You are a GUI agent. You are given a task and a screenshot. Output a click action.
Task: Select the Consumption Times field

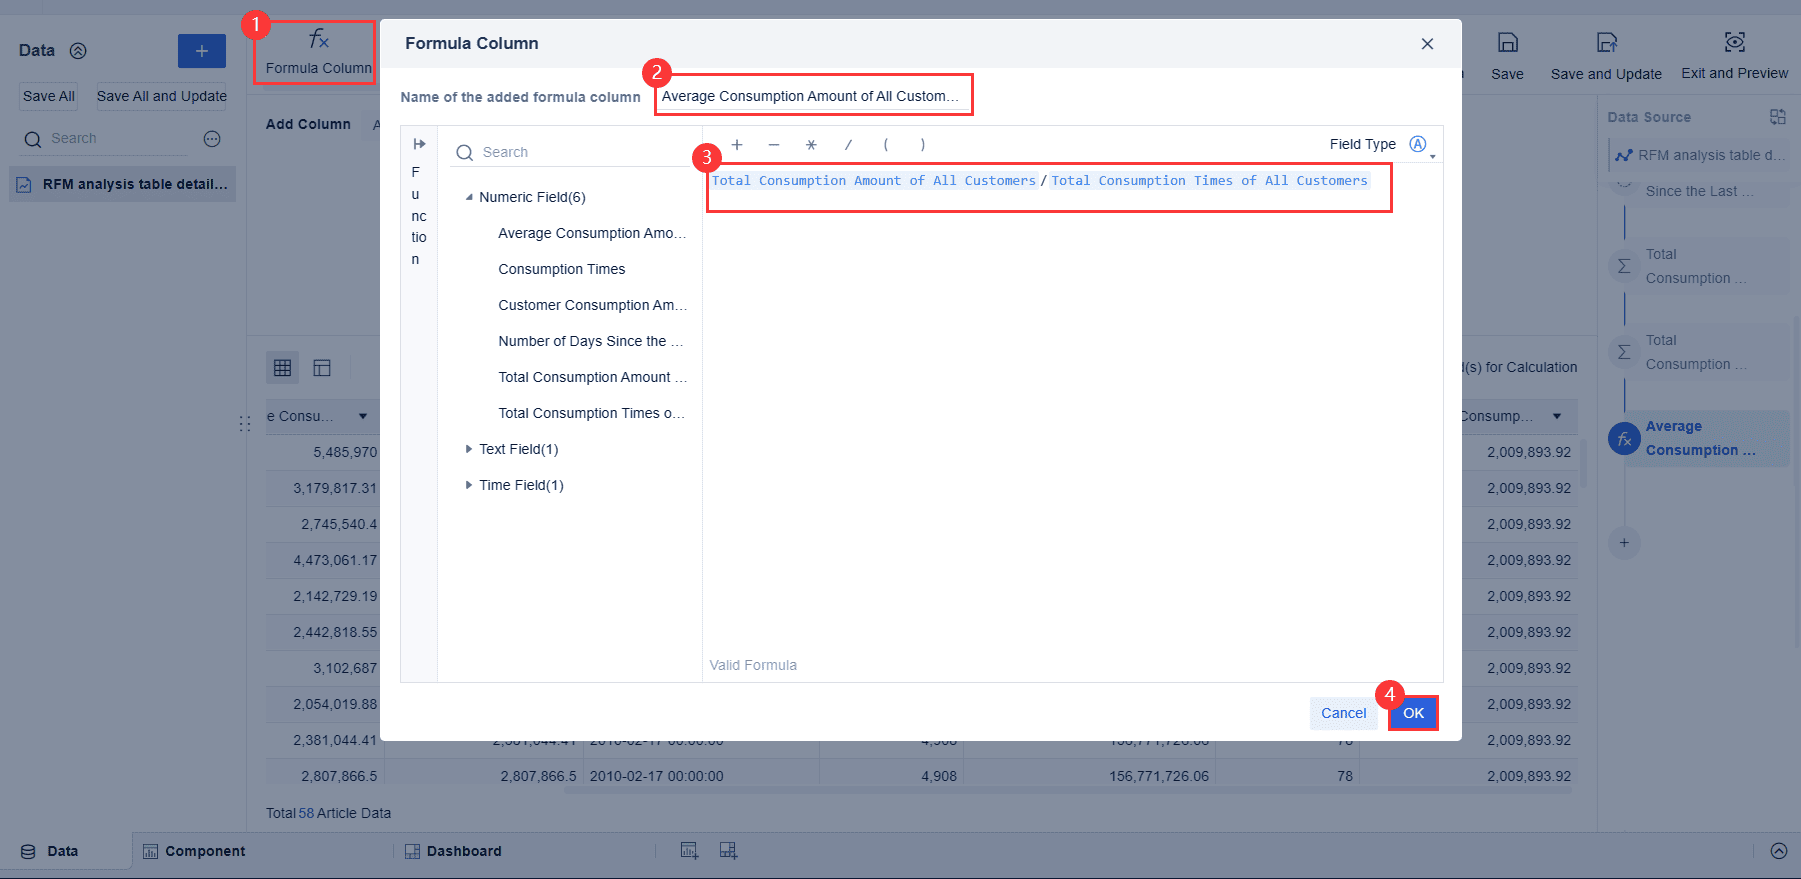tap(562, 269)
